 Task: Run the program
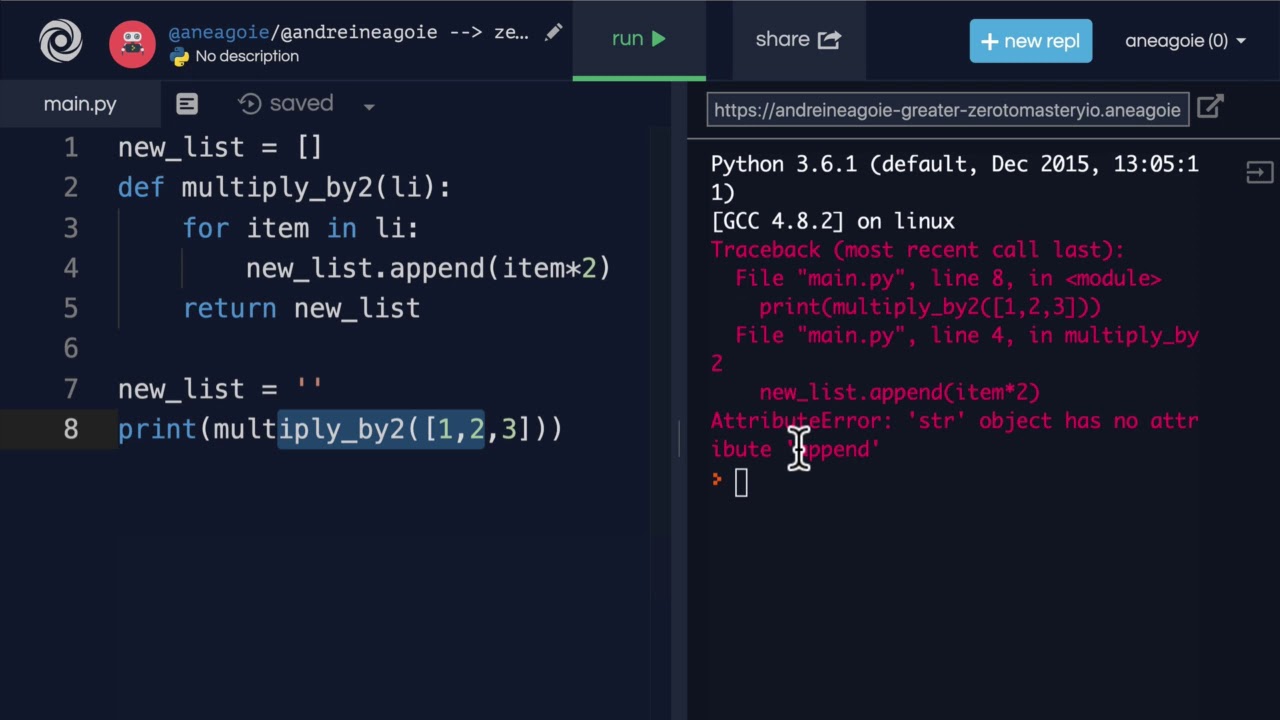(639, 39)
